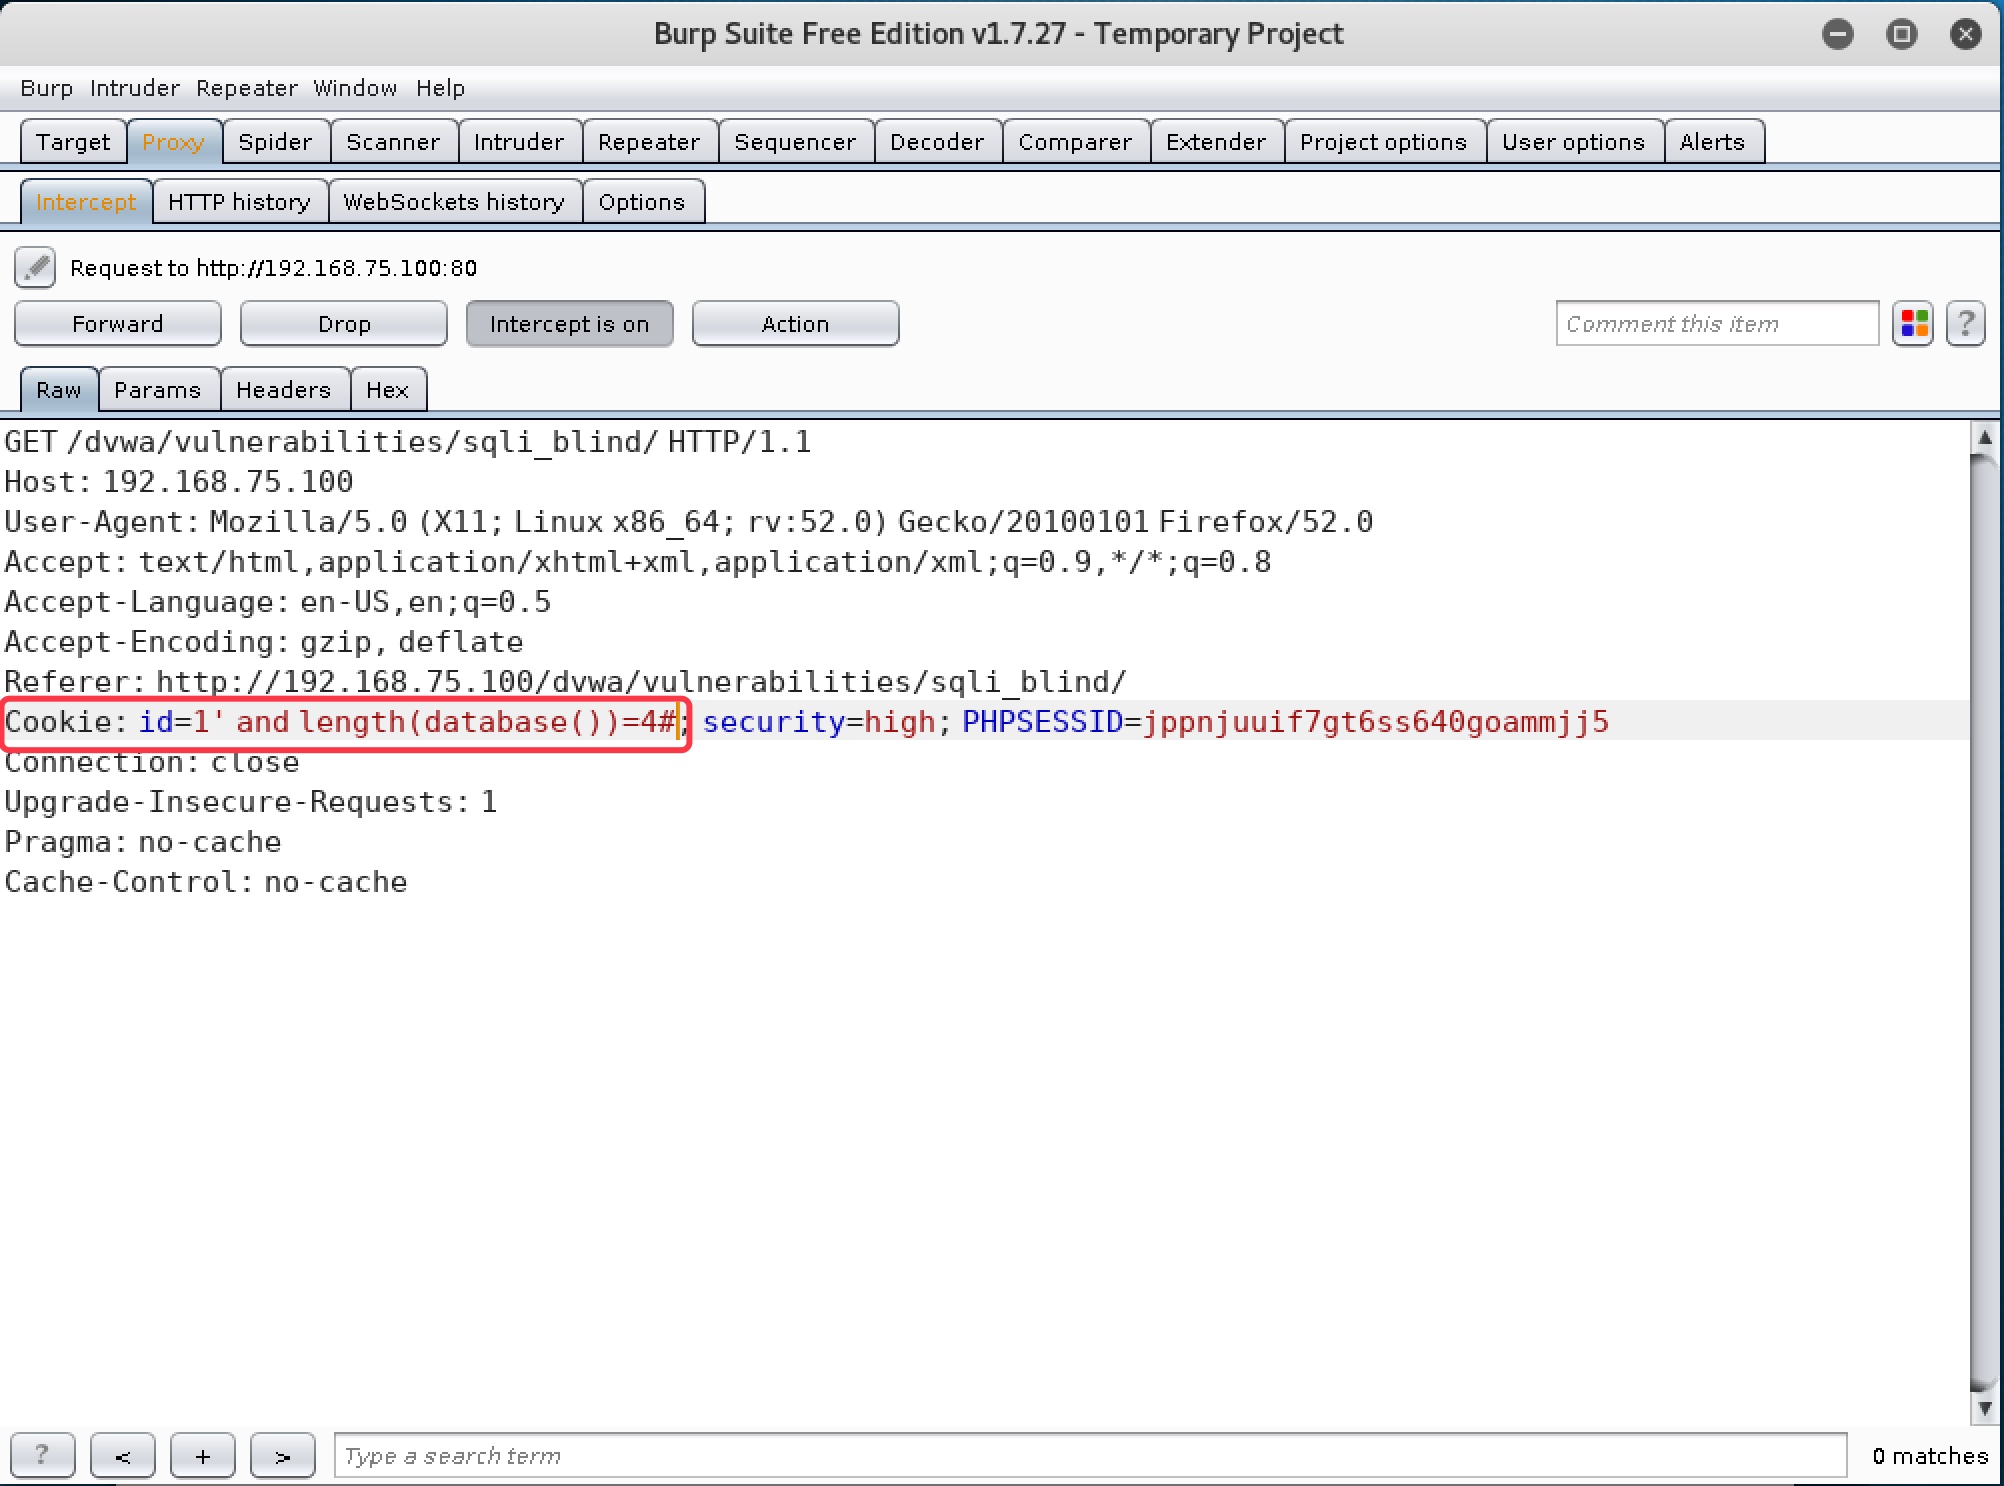
Task: Open the highlight color picker icon
Action: pos(1913,324)
